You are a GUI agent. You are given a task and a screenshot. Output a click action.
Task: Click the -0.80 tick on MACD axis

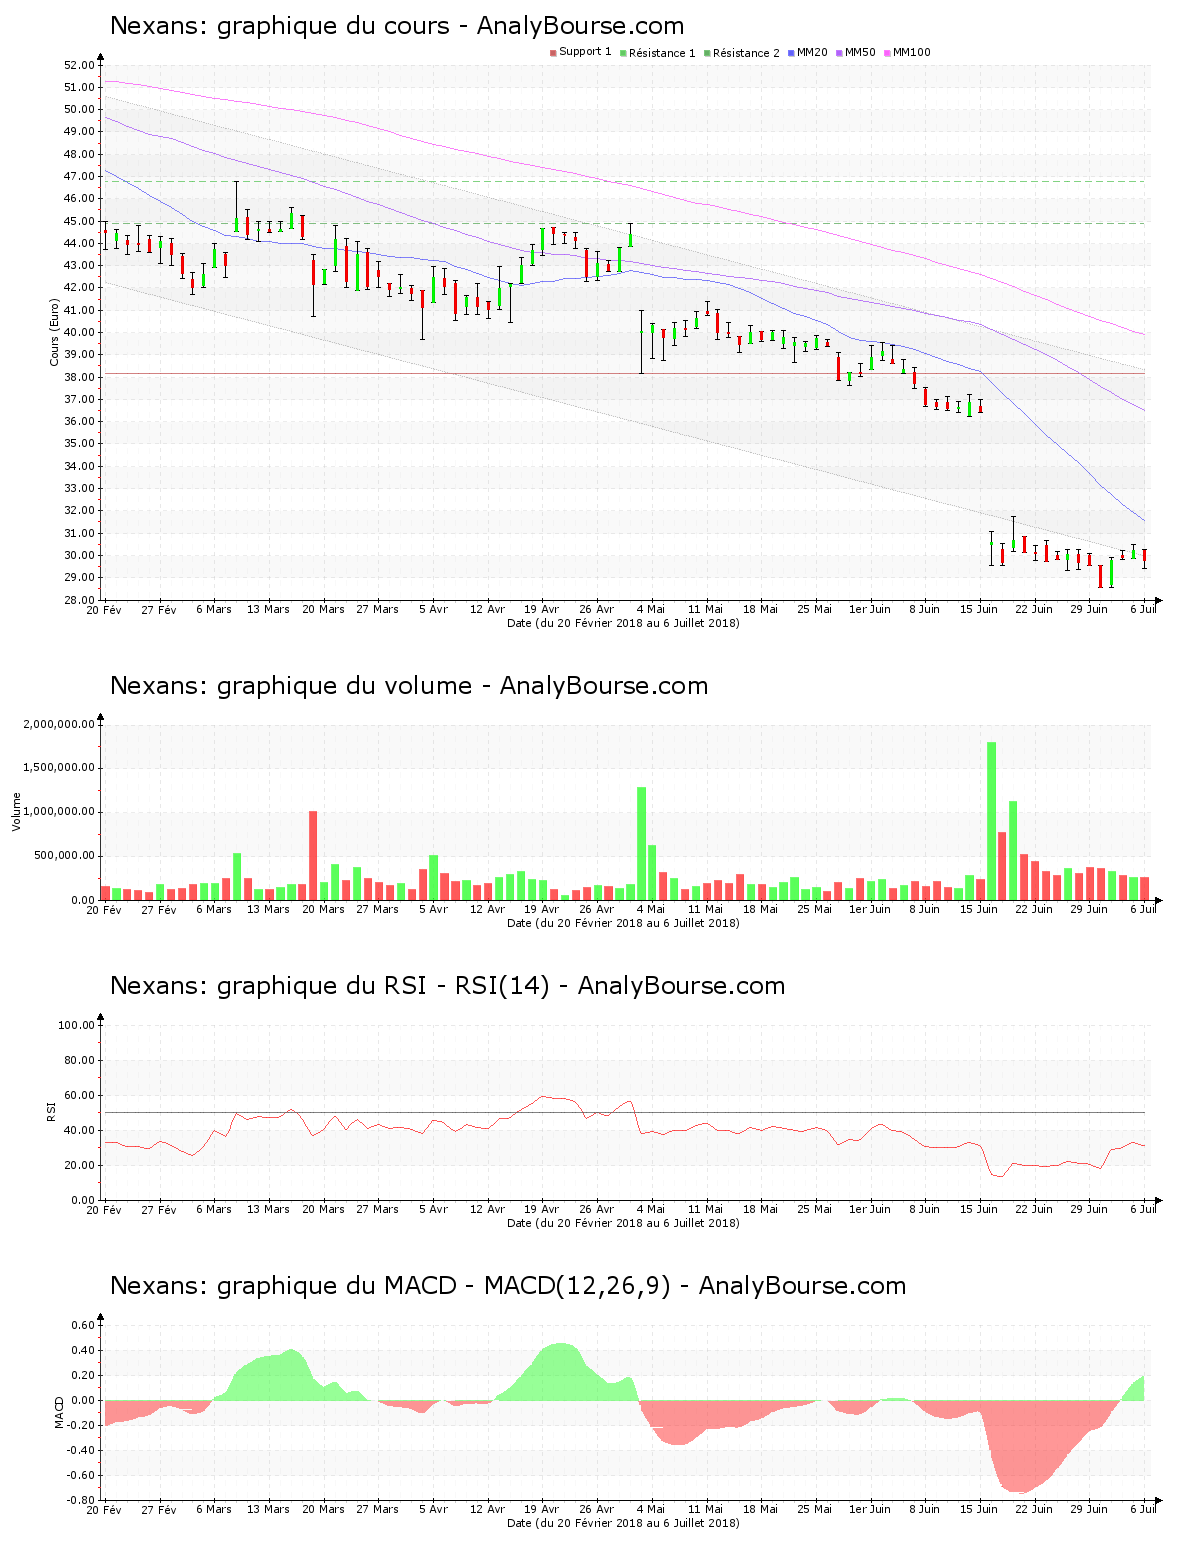(82, 1500)
